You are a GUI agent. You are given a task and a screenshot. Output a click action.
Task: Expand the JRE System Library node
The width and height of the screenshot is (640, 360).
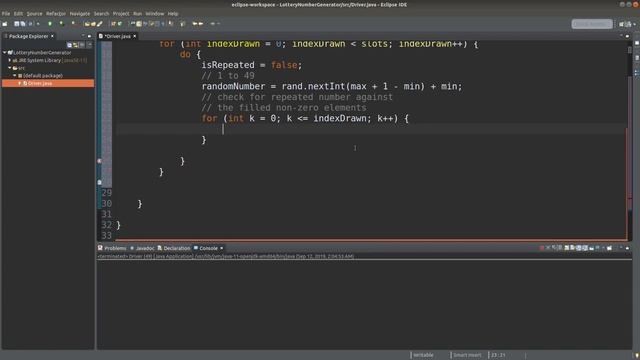click(x=10, y=60)
